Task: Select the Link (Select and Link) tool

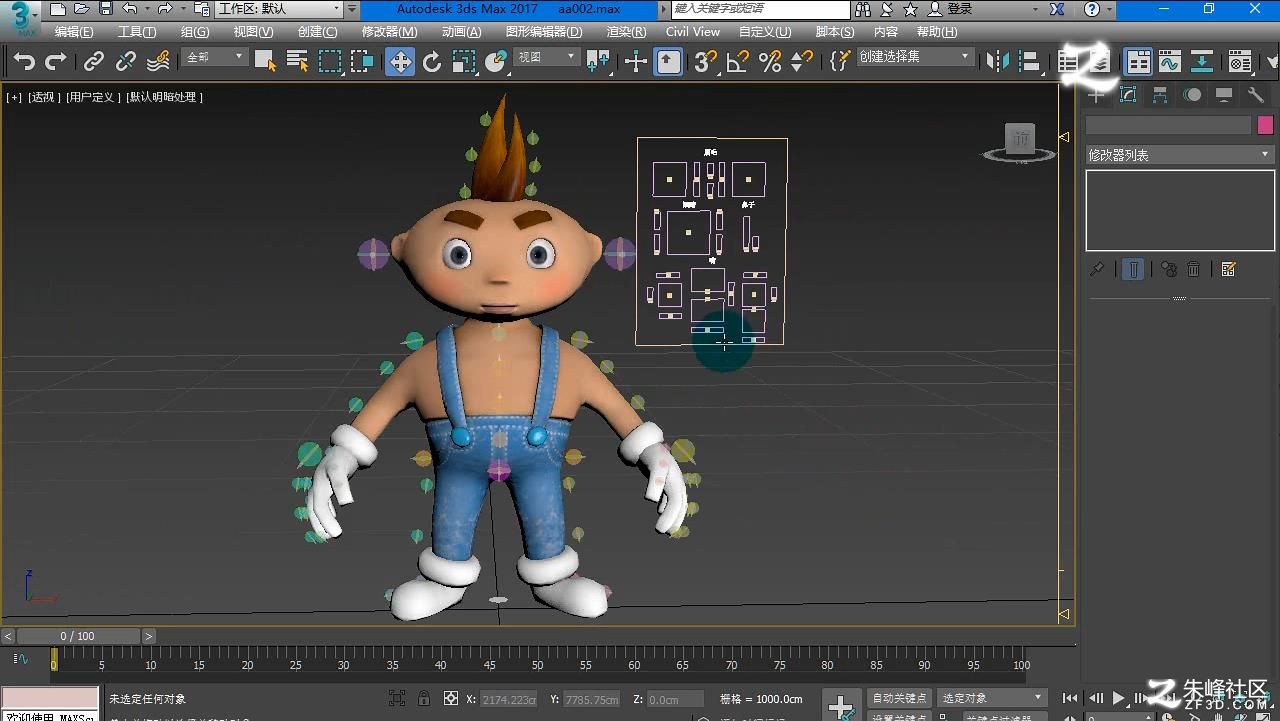Action: pos(94,62)
